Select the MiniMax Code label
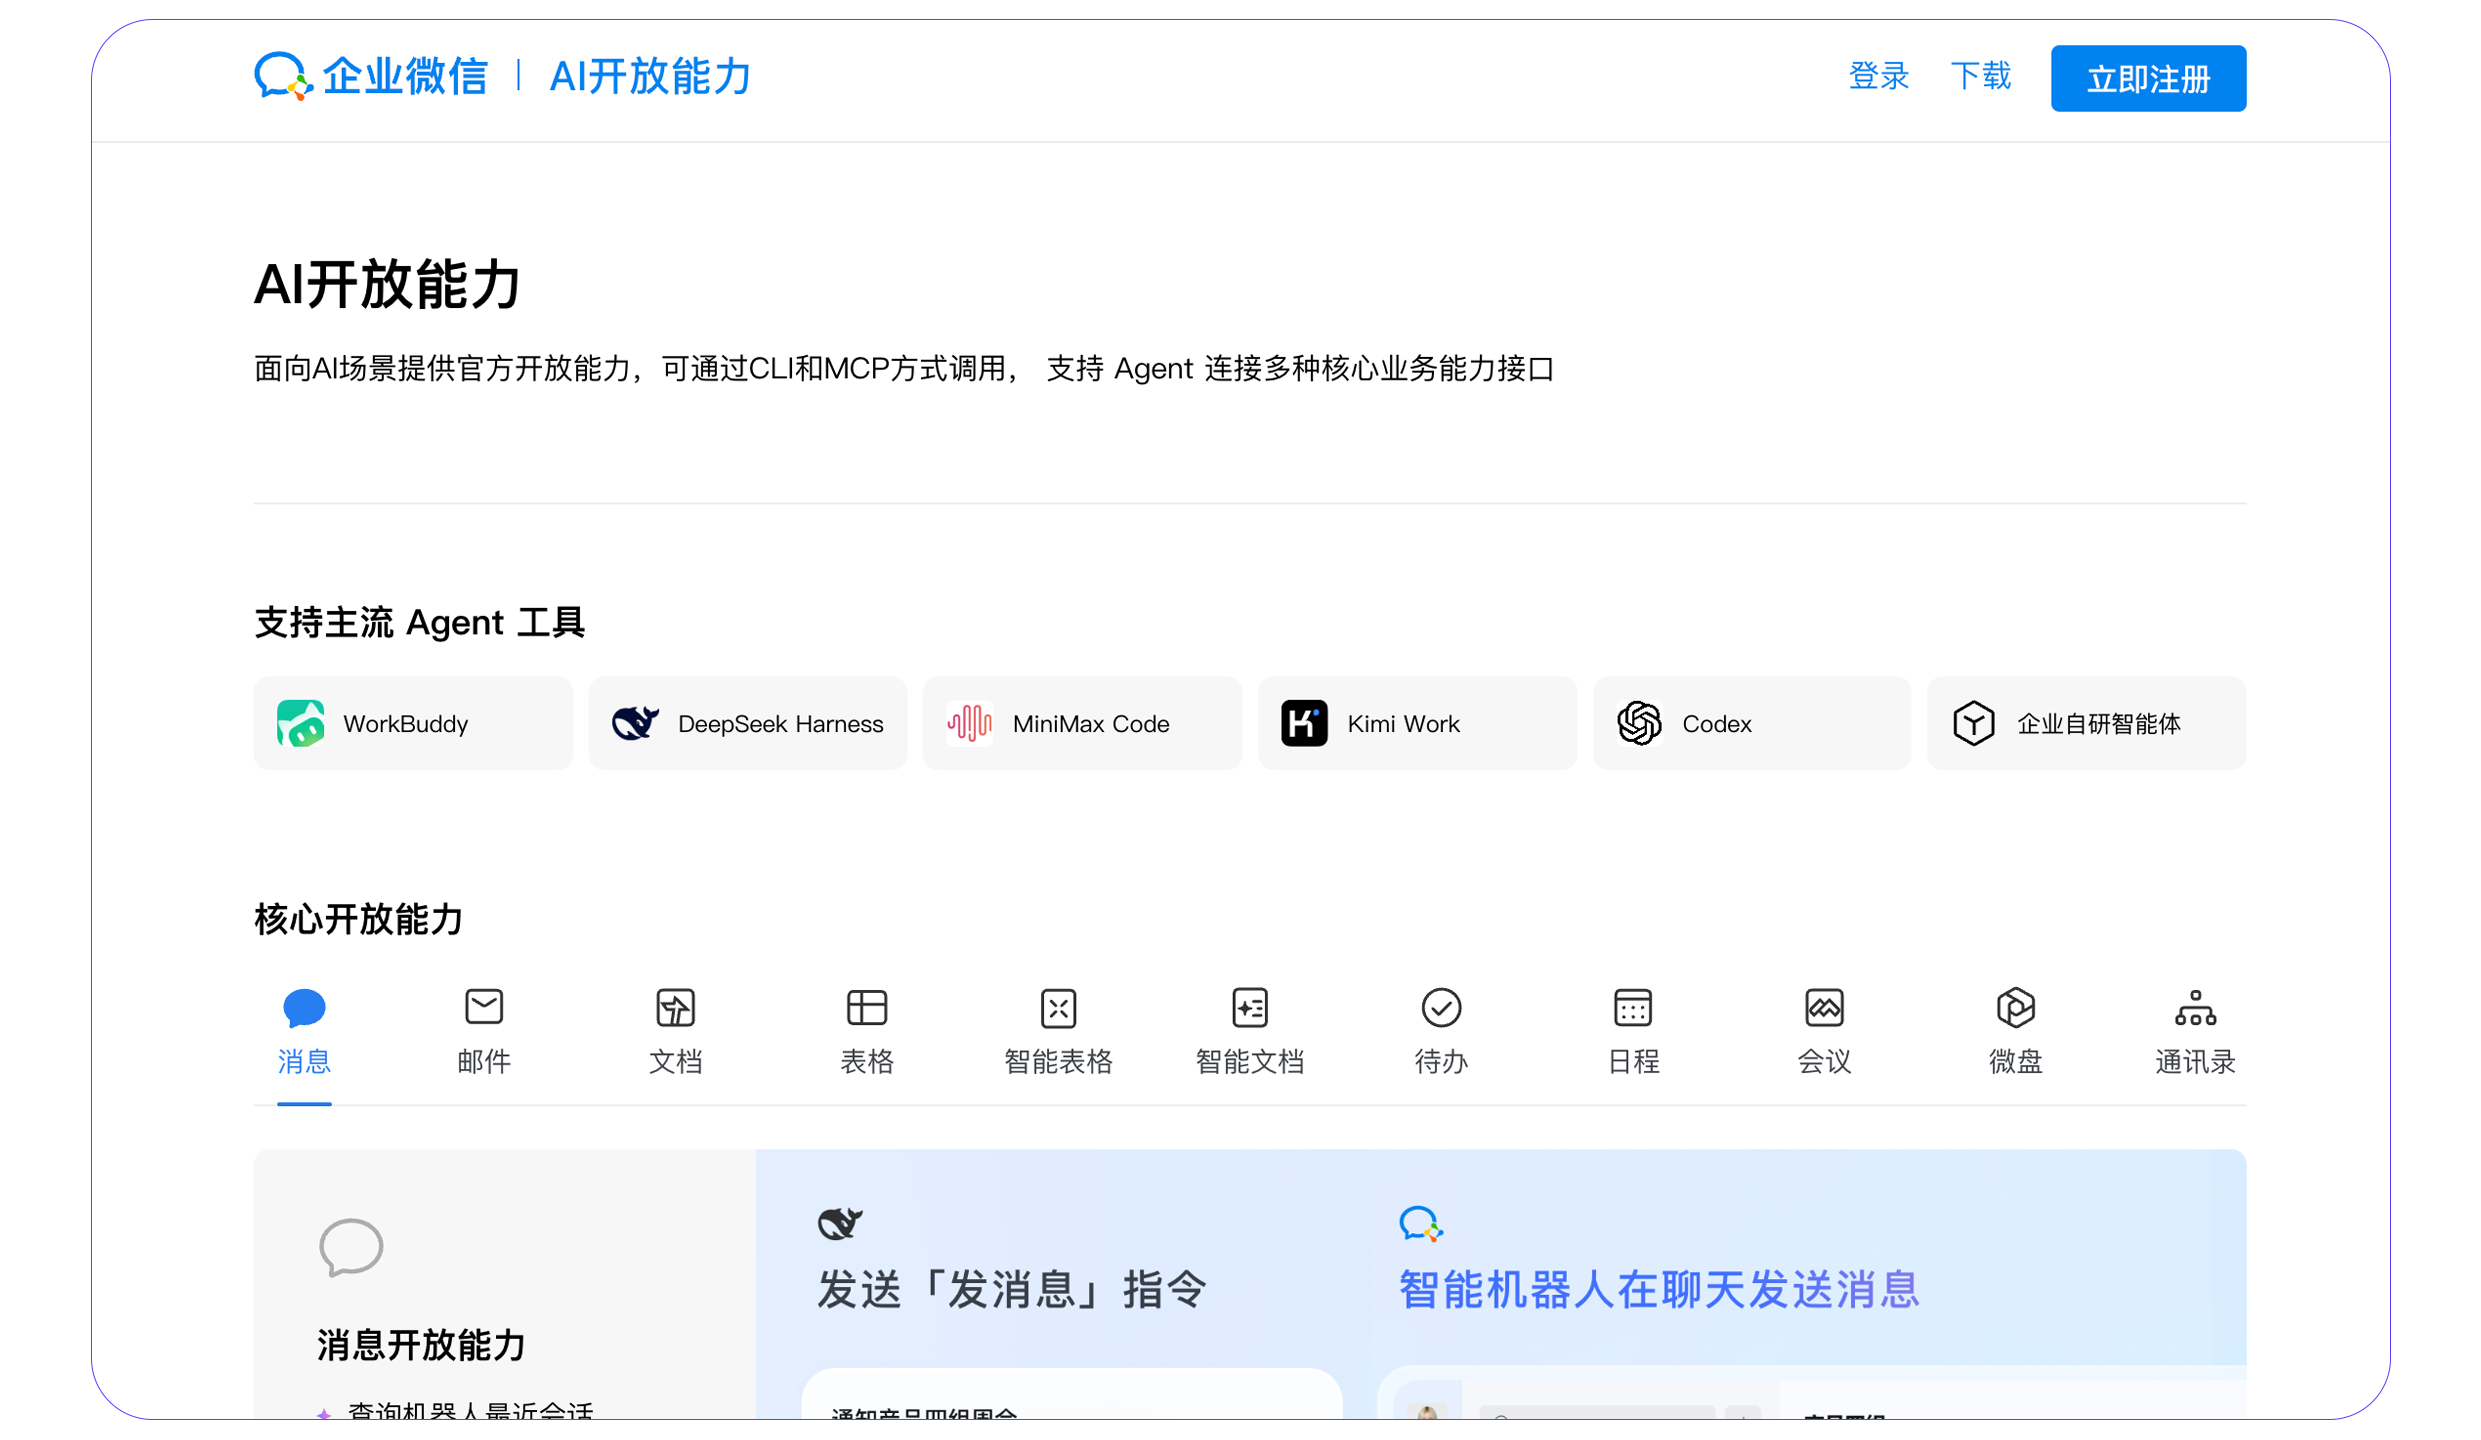Image resolution: width=2481 pixels, height=1440 pixels. 1090,723
